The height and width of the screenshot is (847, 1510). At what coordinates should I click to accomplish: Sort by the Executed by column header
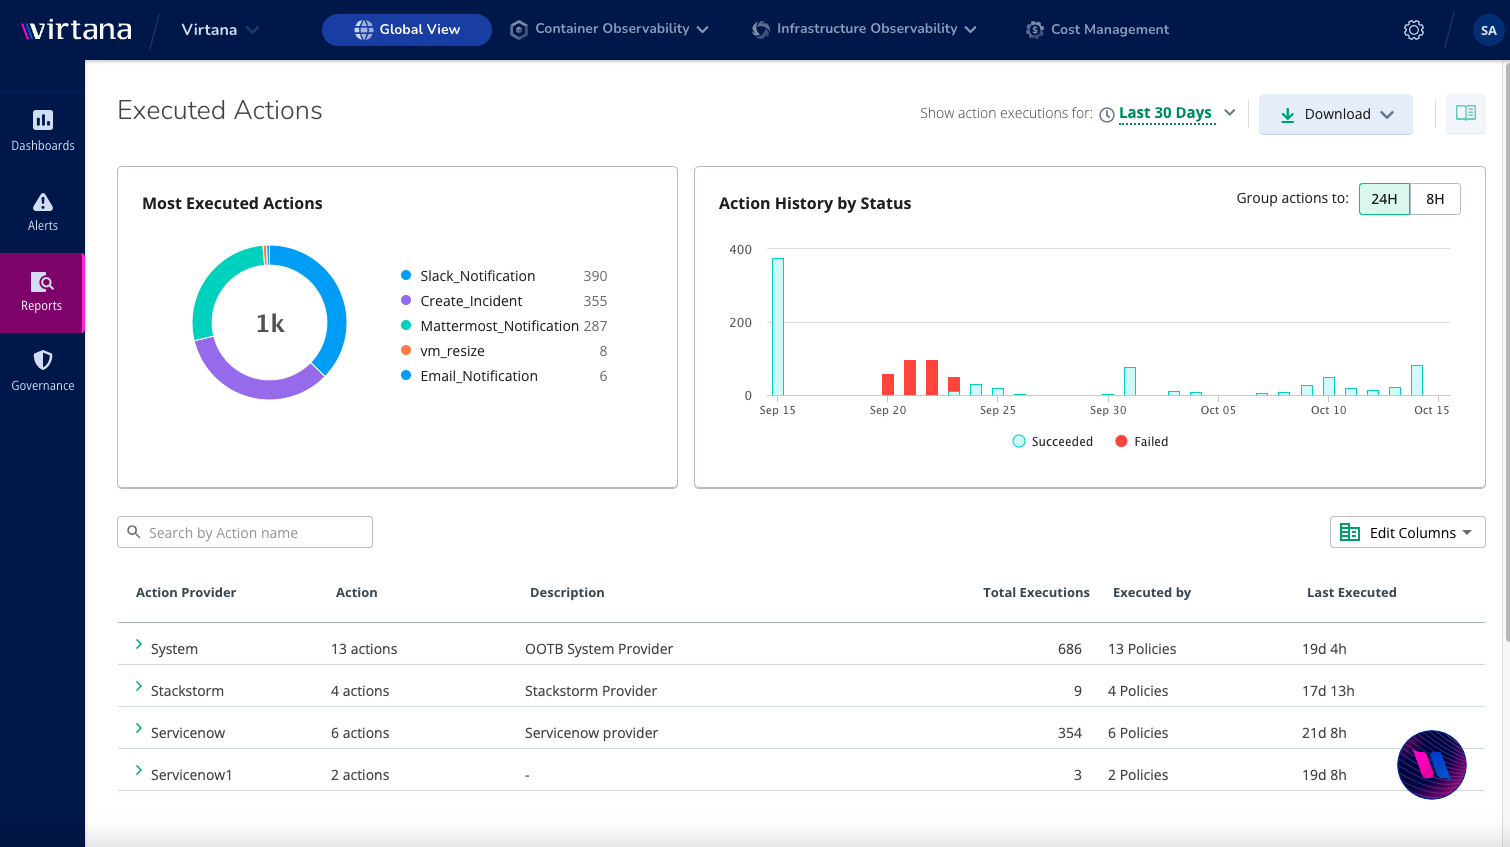tap(1152, 592)
